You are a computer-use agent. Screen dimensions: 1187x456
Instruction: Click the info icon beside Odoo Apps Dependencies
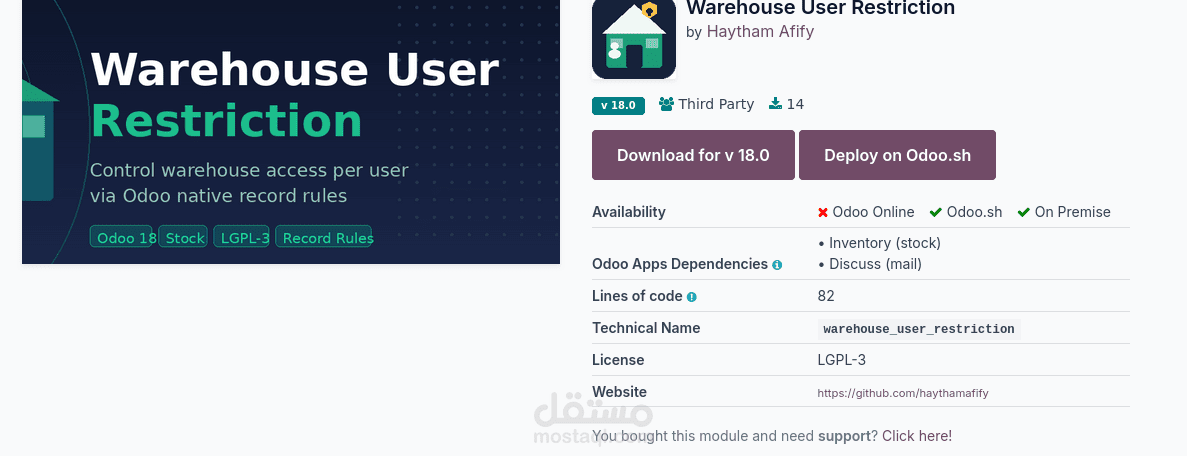tap(777, 265)
